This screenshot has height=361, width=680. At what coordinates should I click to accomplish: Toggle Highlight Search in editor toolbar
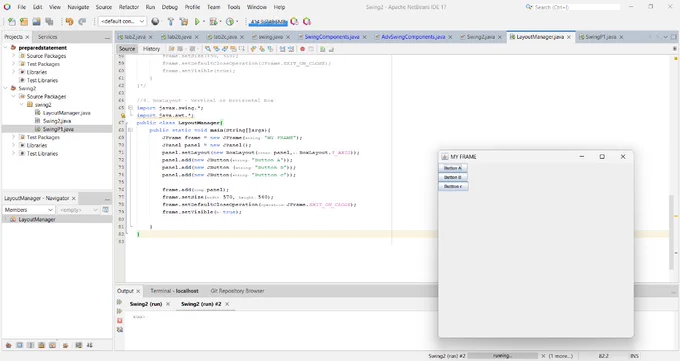click(233, 49)
